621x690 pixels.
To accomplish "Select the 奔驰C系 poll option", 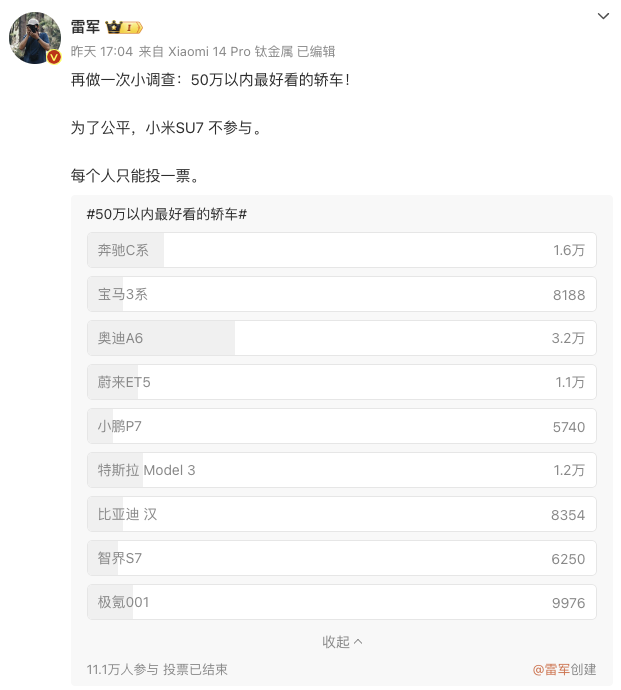I will [x=342, y=250].
